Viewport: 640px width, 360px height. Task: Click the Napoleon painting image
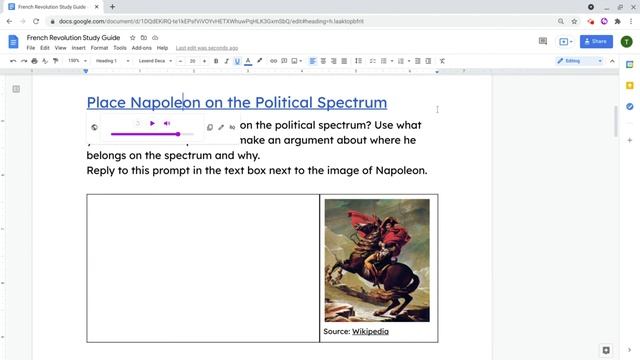click(377, 260)
